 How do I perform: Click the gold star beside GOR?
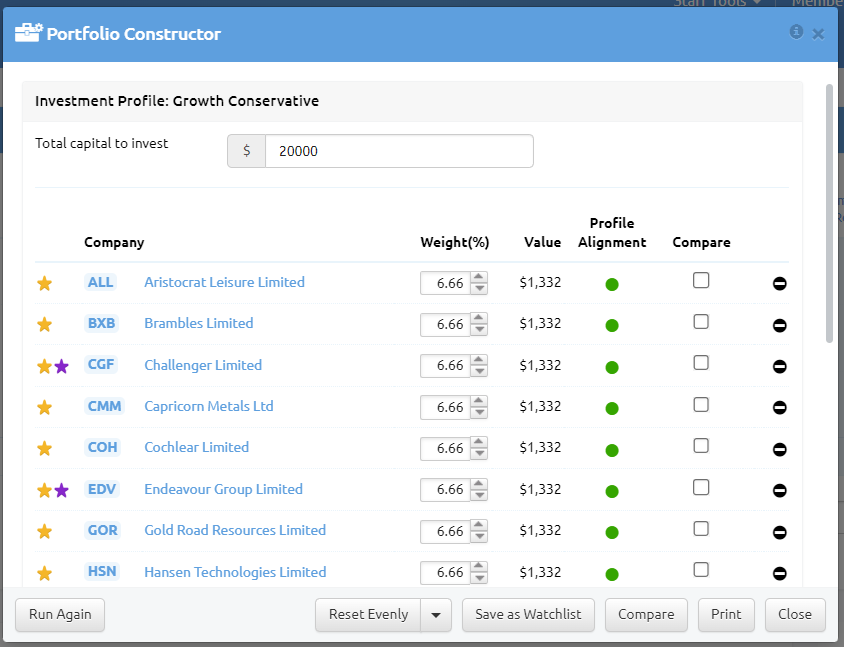[44, 531]
